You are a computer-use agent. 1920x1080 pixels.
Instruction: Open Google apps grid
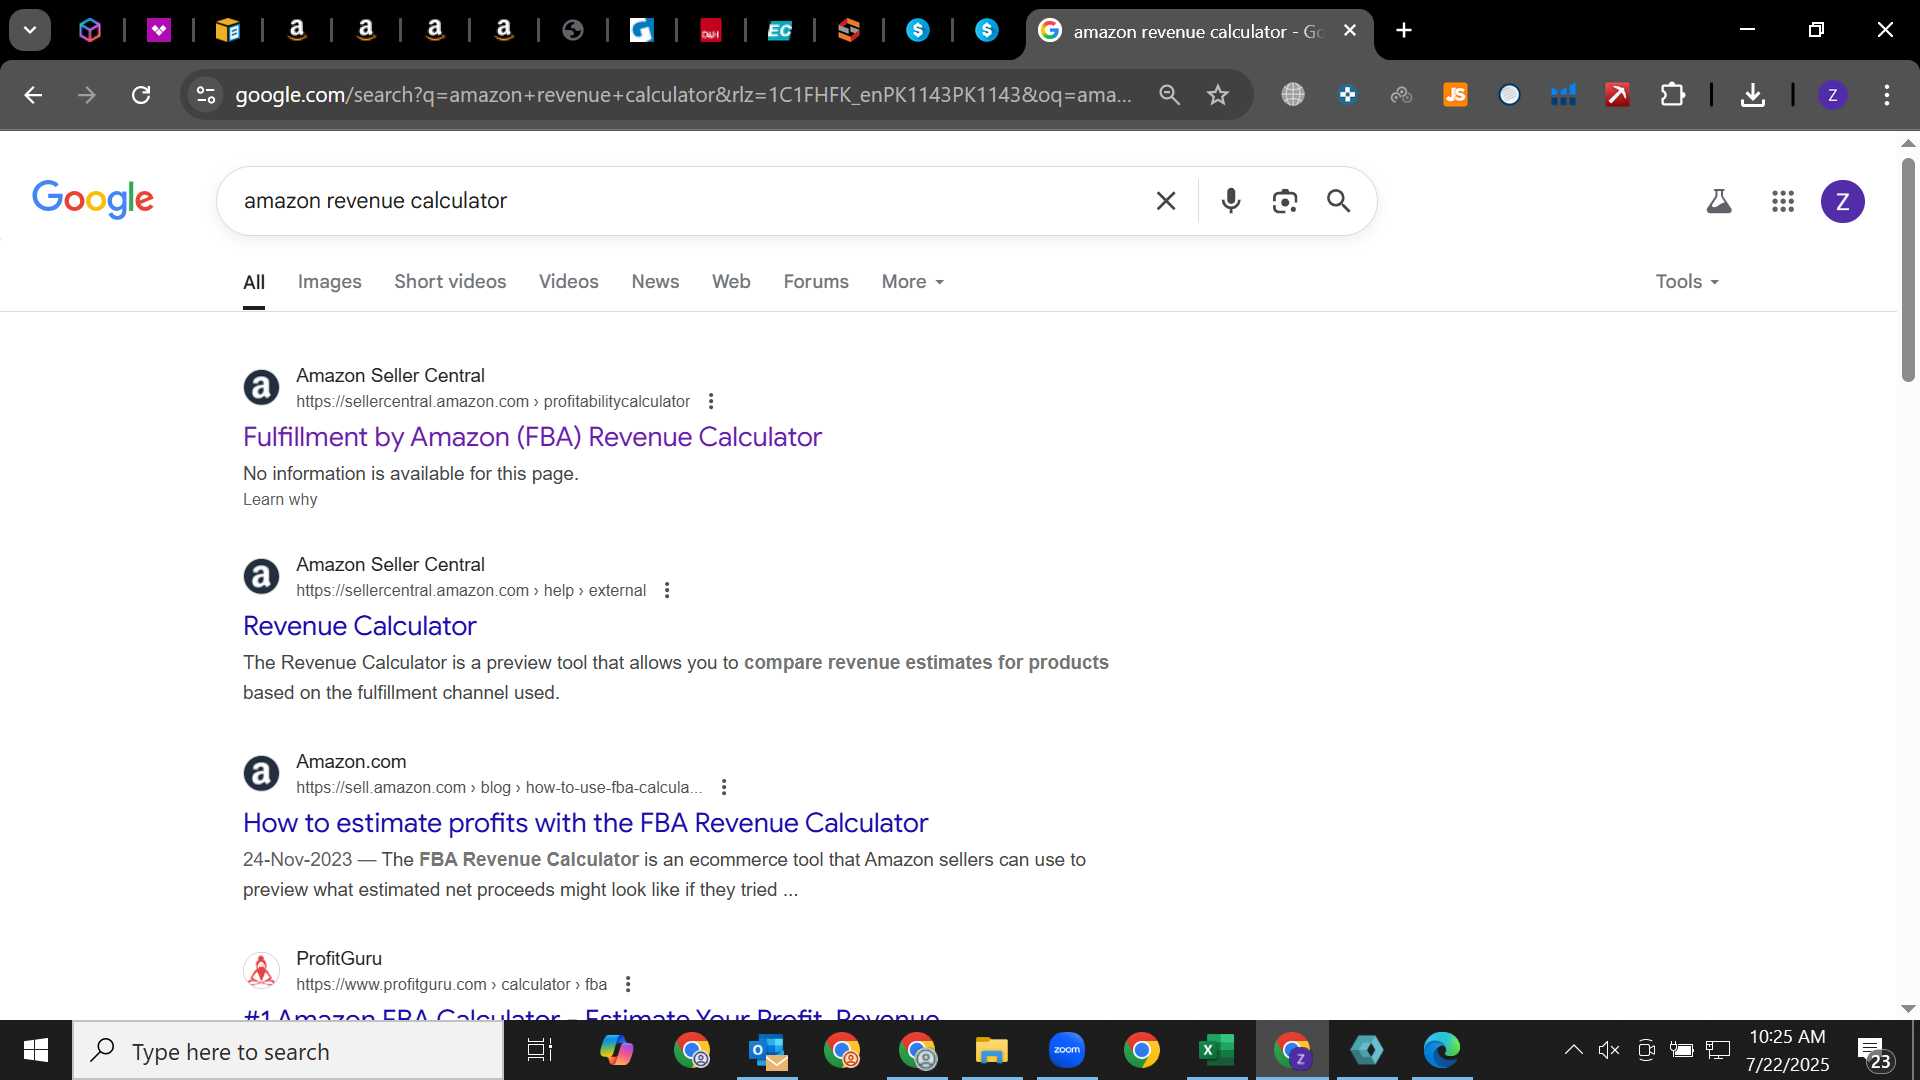point(1783,201)
